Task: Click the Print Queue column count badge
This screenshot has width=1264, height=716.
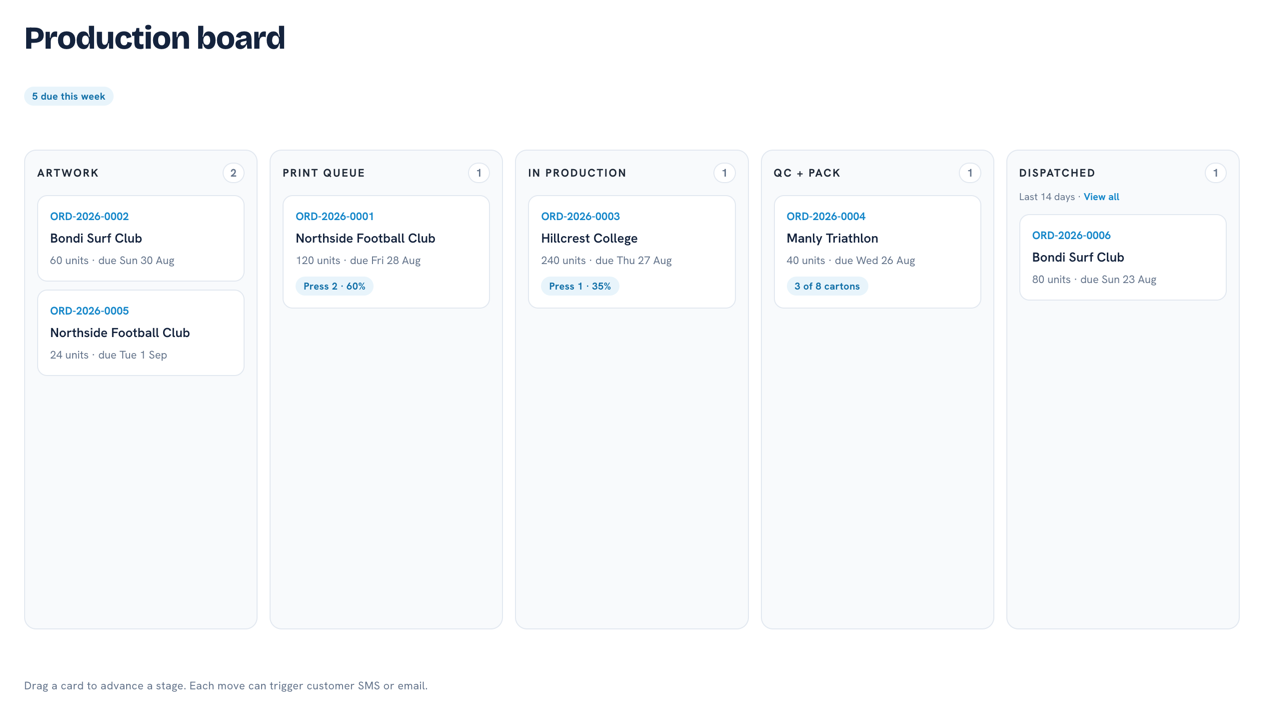Action: point(479,173)
